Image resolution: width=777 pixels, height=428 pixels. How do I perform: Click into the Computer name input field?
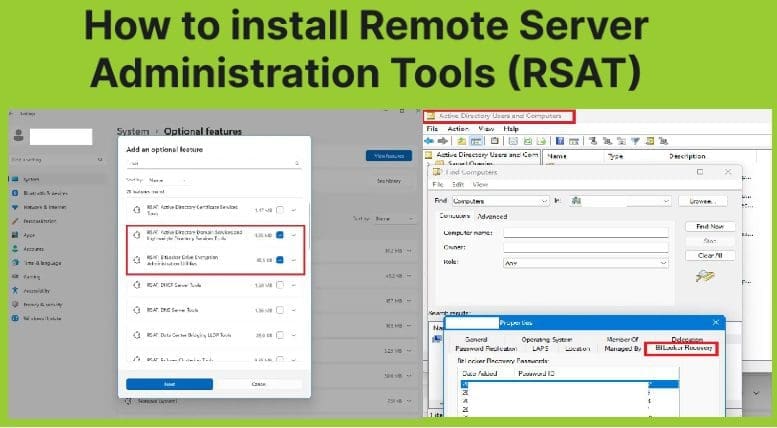point(585,232)
